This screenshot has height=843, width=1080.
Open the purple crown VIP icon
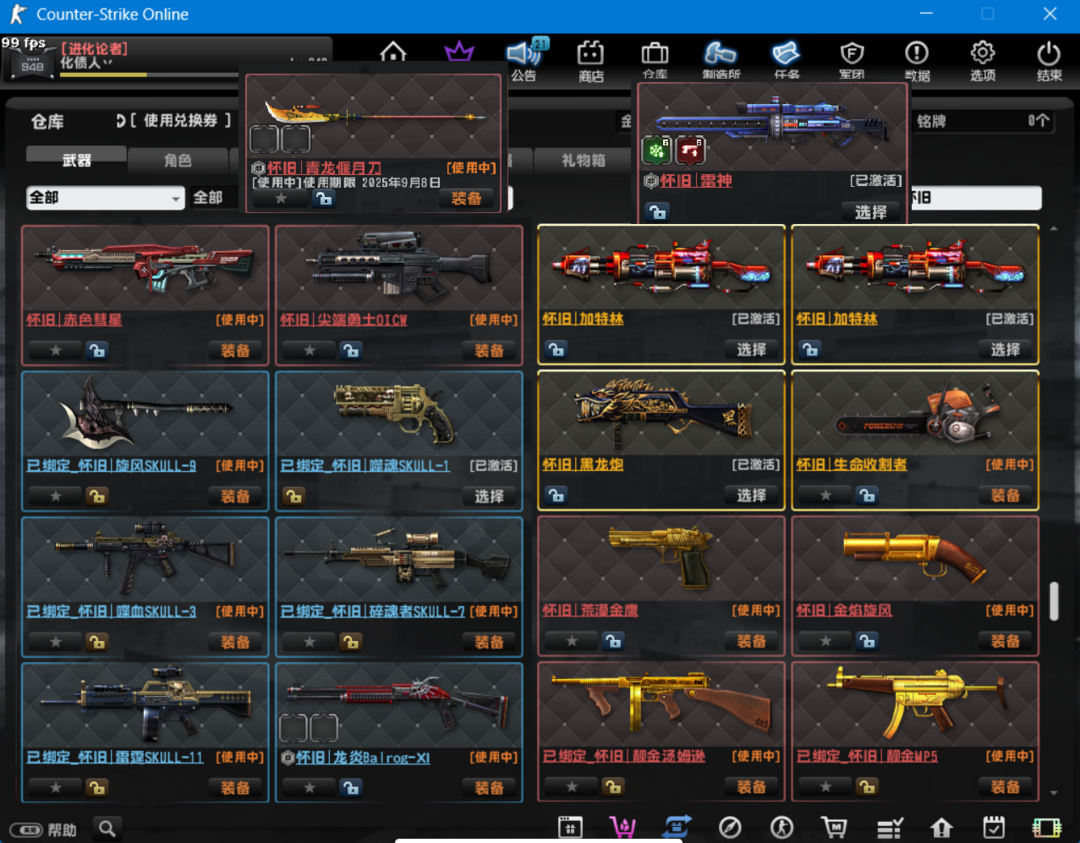[x=459, y=52]
